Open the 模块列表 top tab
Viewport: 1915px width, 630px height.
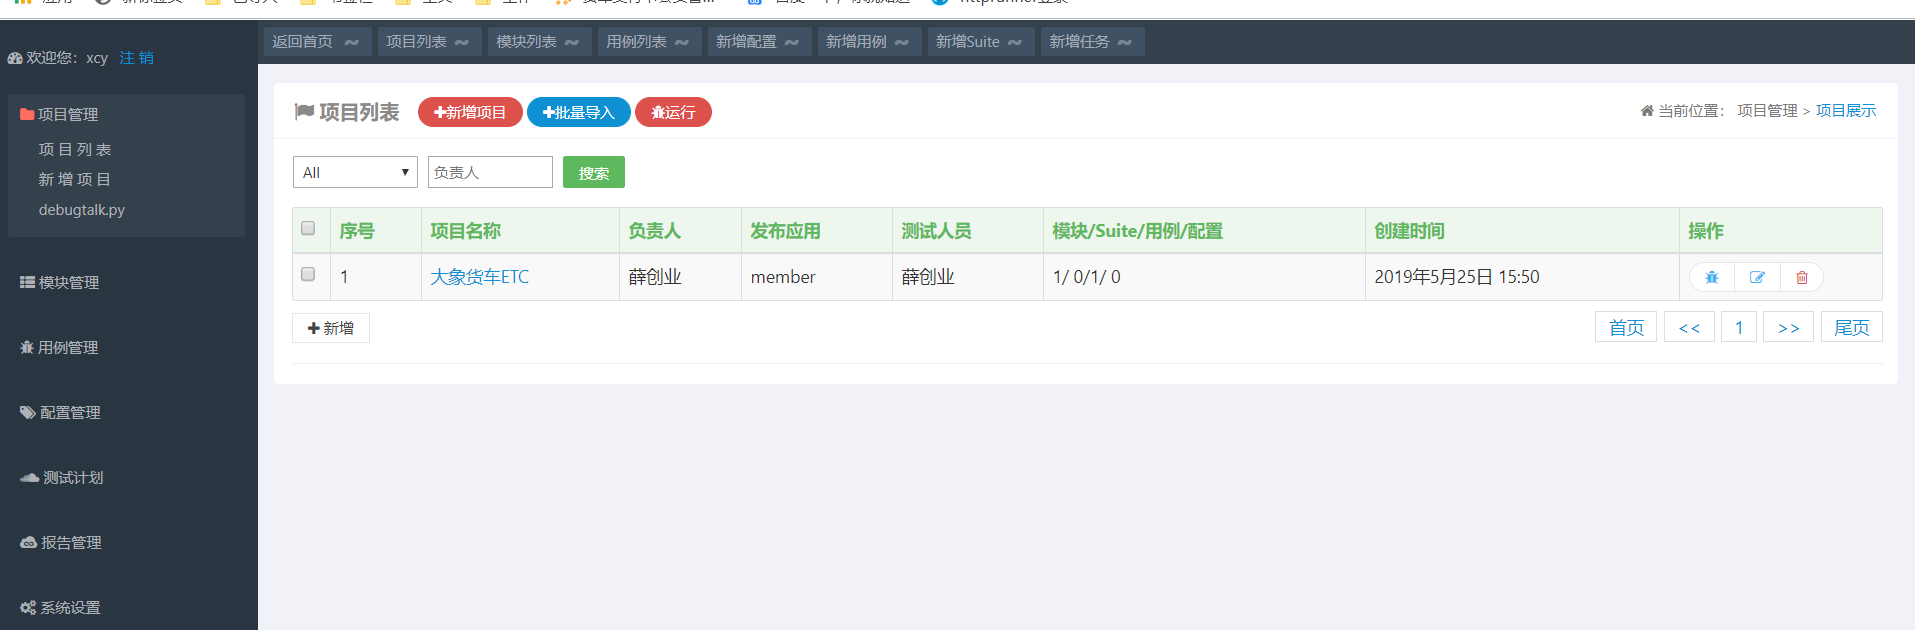point(539,41)
